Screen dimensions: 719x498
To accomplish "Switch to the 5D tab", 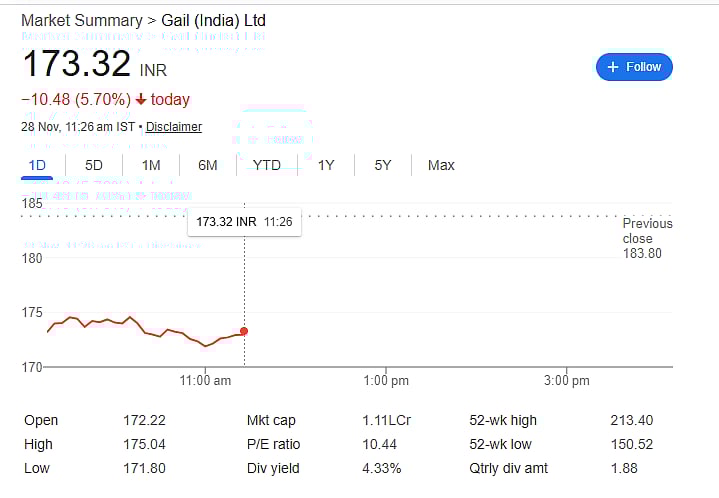I will coord(94,165).
